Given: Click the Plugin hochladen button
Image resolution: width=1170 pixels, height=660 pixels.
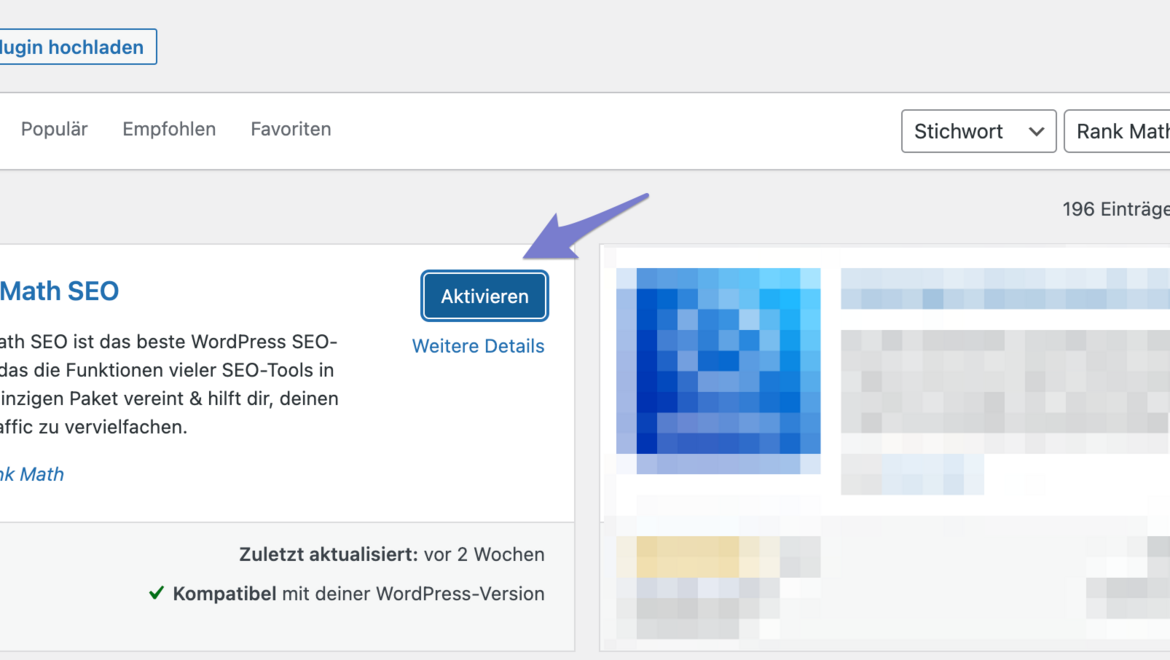Looking at the screenshot, I should point(78,47).
